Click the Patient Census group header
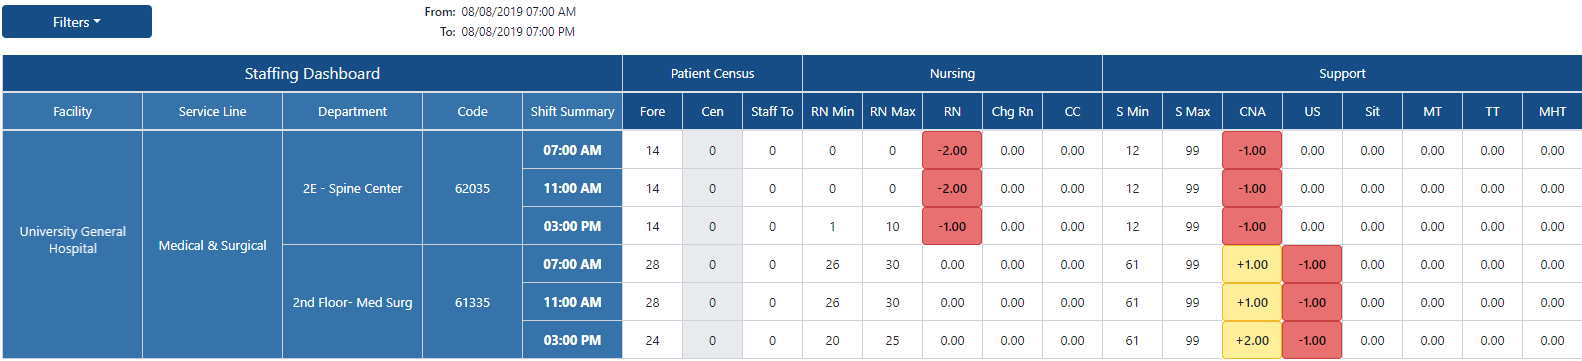Screen dimensions: 1582x361 (x=712, y=74)
